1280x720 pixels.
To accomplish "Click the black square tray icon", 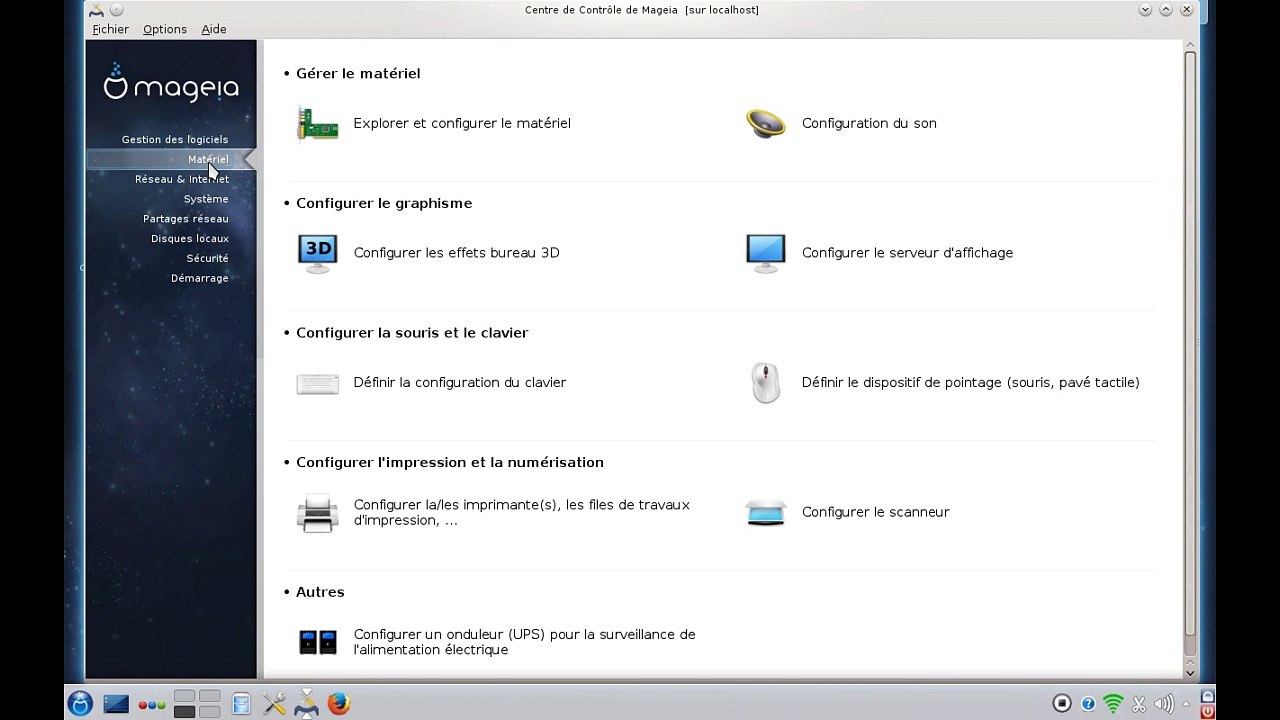I will click(x=1062, y=704).
